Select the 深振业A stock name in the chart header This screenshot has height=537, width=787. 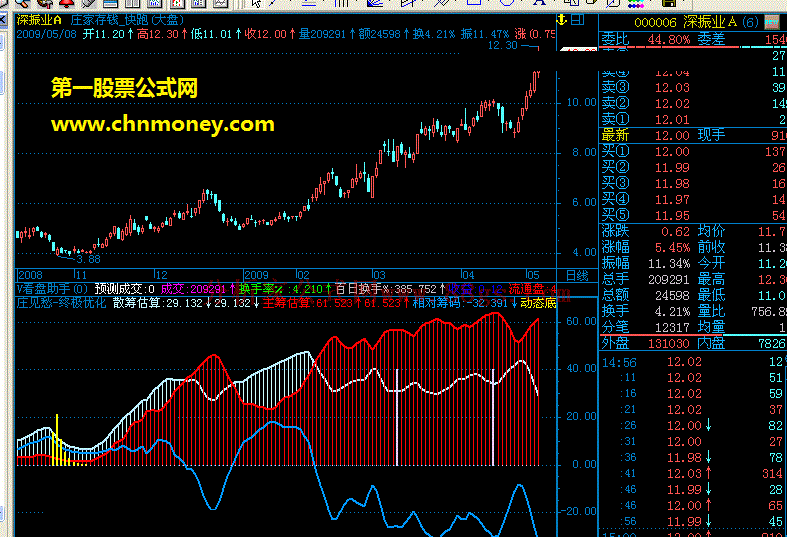point(39,20)
